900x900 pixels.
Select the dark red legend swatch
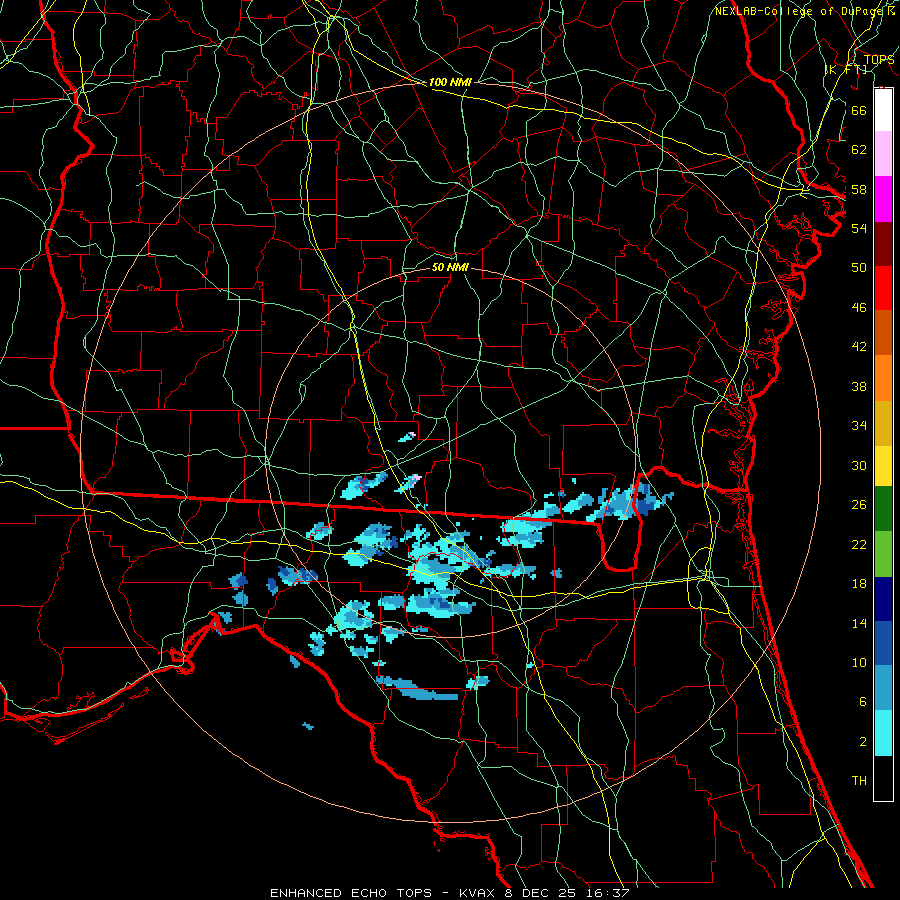[x=883, y=244]
